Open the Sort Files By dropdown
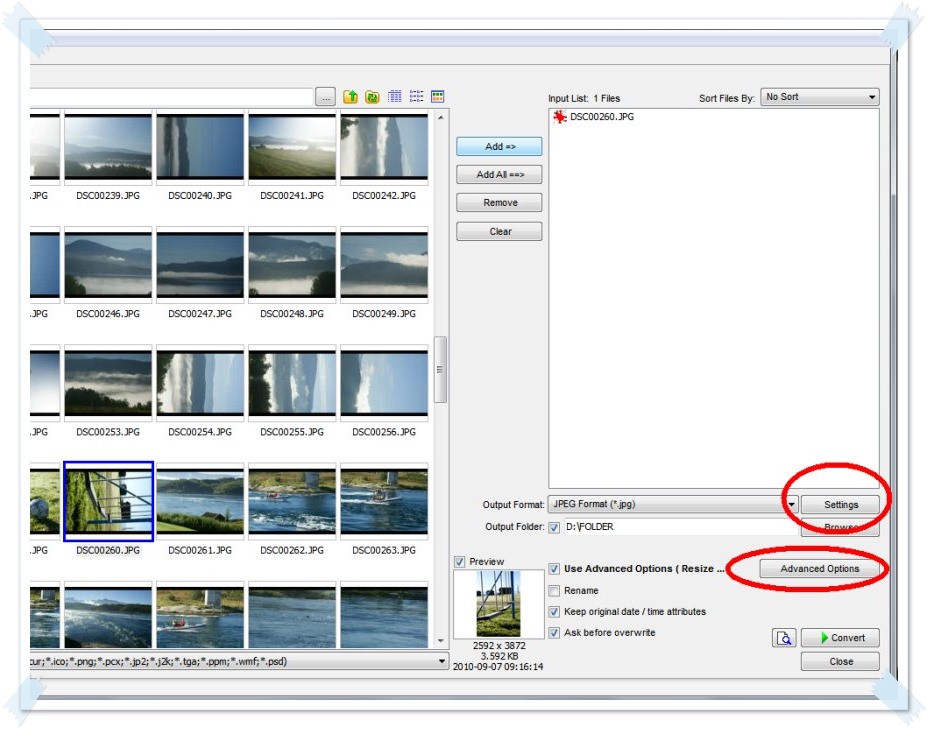This screenshot has height=729, width=927. click(x=818, y=97)
